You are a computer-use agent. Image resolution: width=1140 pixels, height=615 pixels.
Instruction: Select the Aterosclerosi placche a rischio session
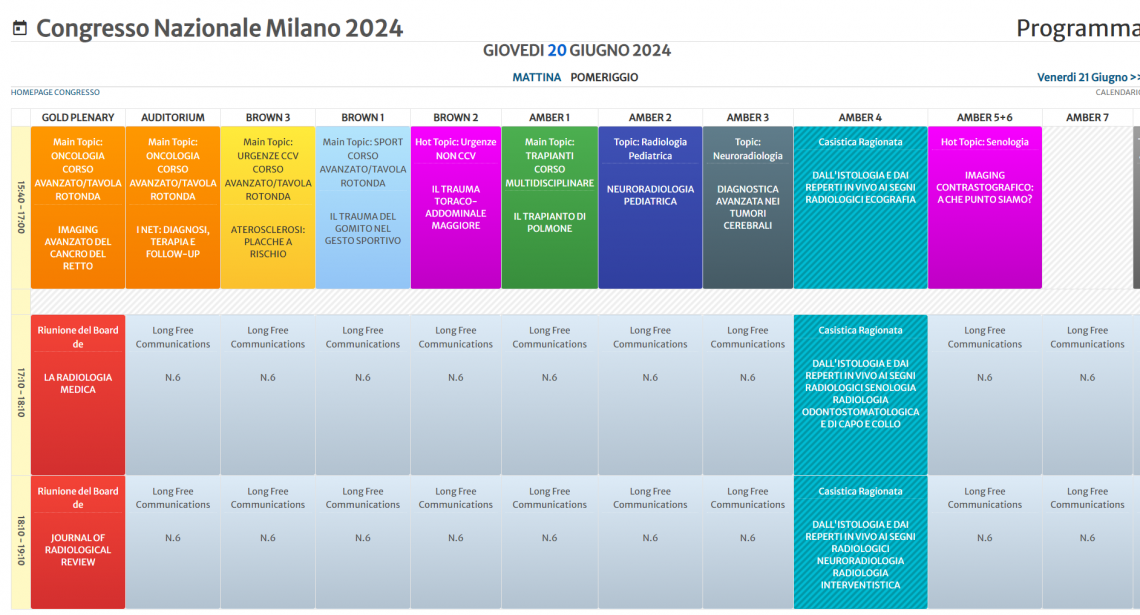(267, 241)
